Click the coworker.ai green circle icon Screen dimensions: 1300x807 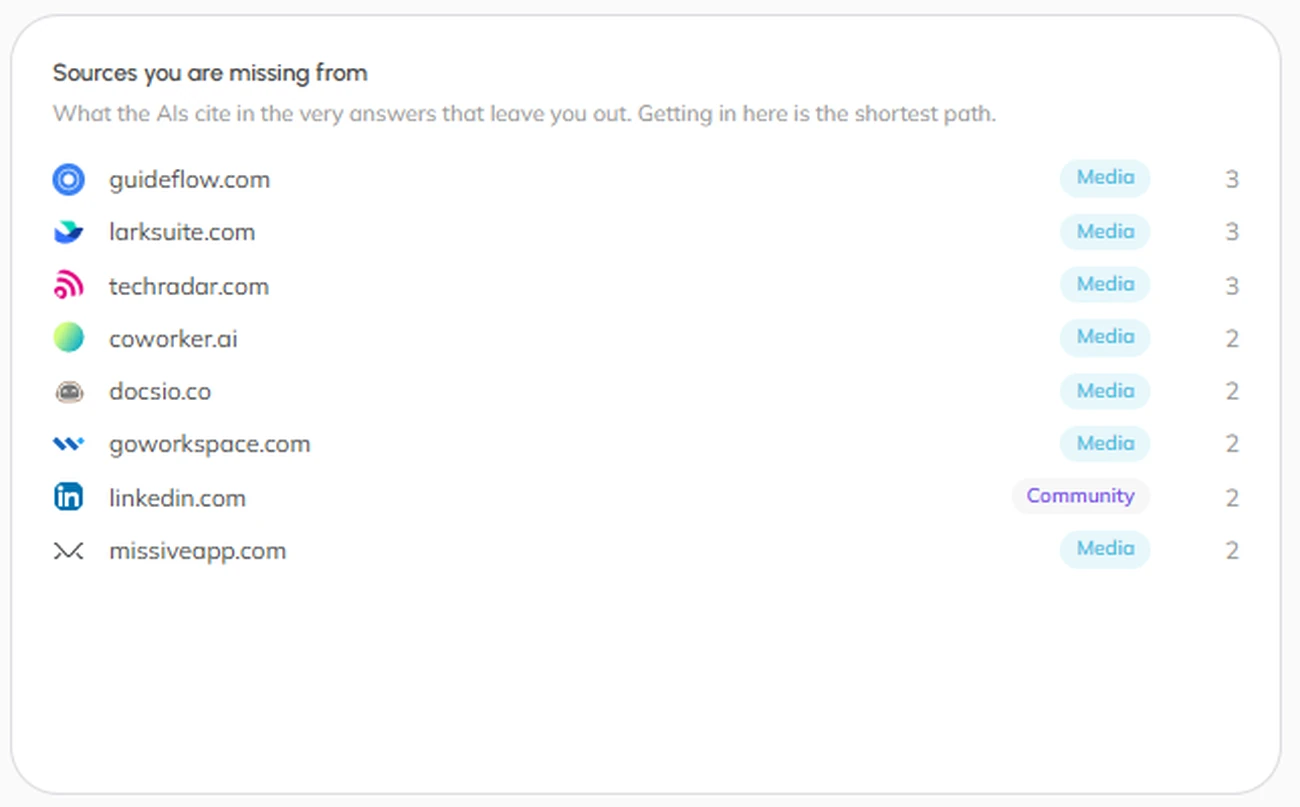(x=69, y=339)
